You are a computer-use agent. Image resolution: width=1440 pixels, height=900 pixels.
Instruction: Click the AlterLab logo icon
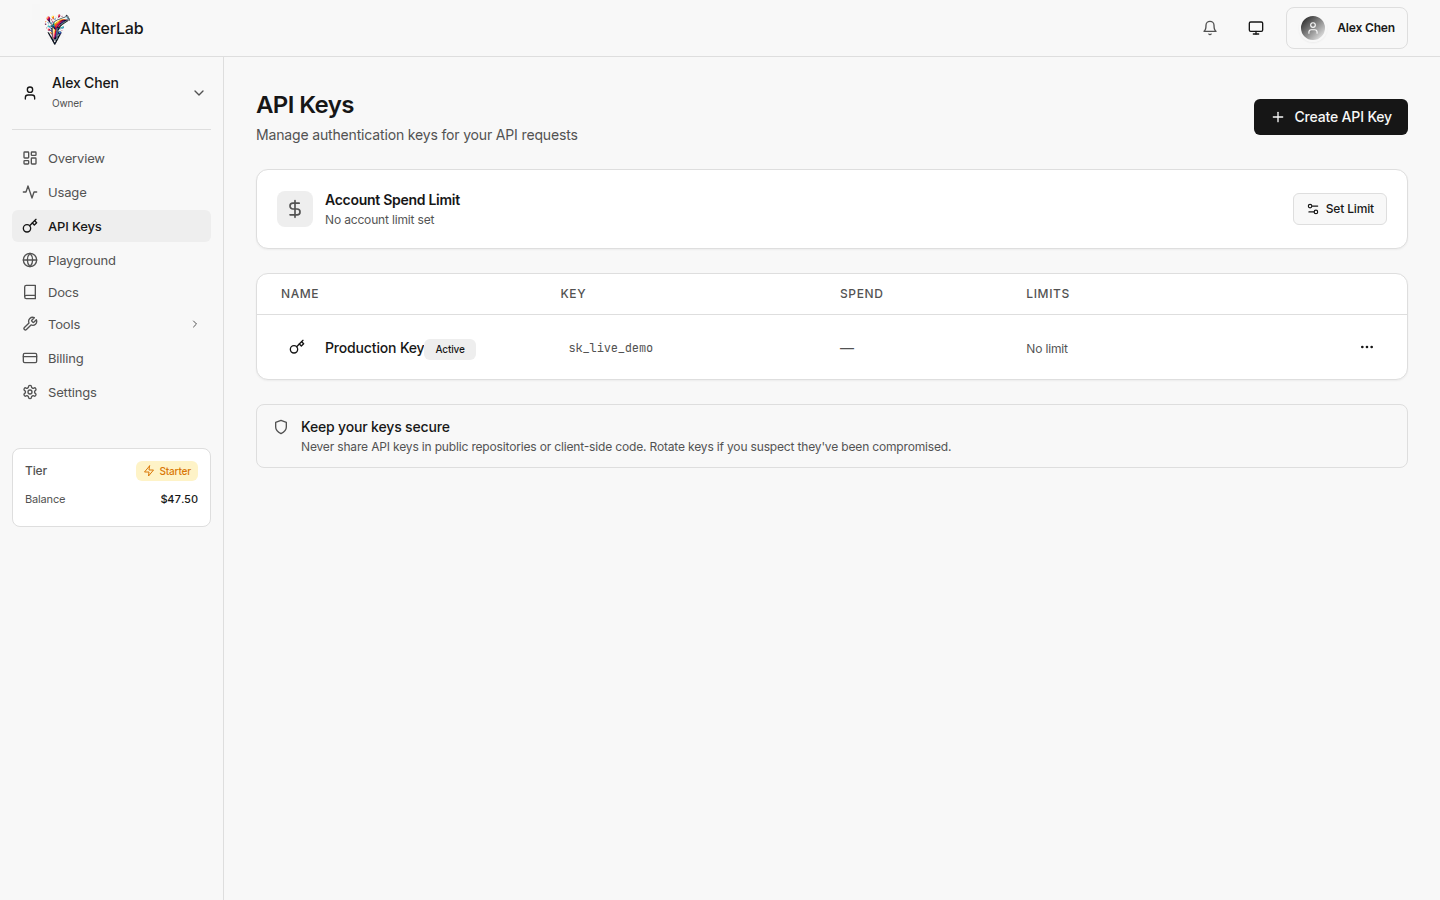coord(57,29)
